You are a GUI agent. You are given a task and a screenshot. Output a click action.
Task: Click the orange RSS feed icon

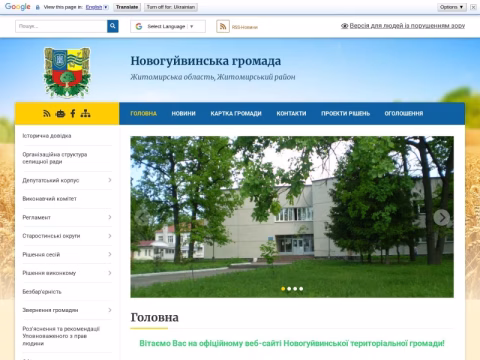pyautogui.click(x=223, y=26)
